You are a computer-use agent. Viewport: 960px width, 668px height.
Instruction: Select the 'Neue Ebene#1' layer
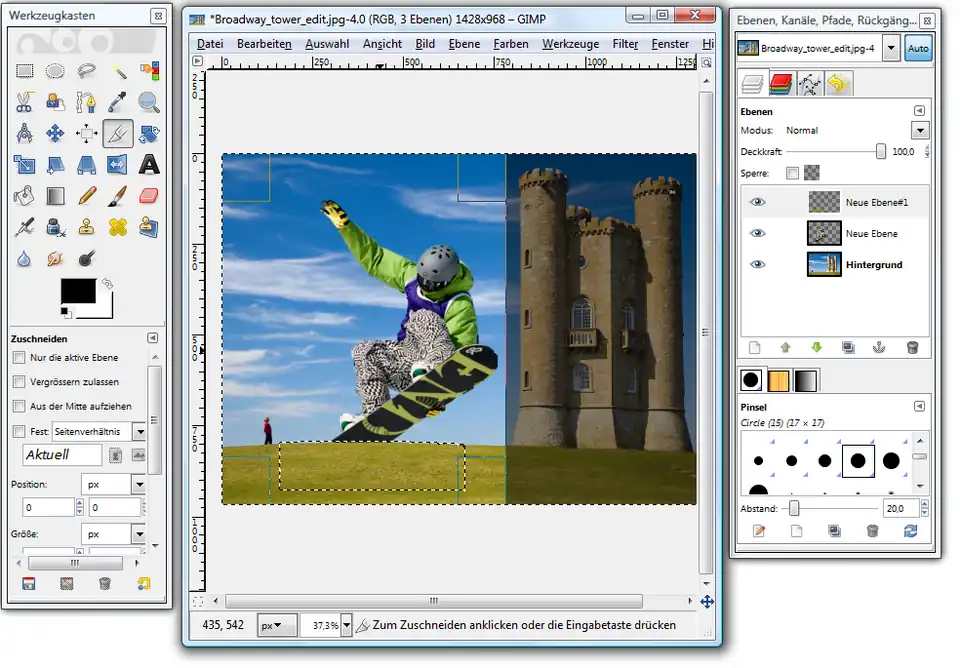(x=876, y=202)
